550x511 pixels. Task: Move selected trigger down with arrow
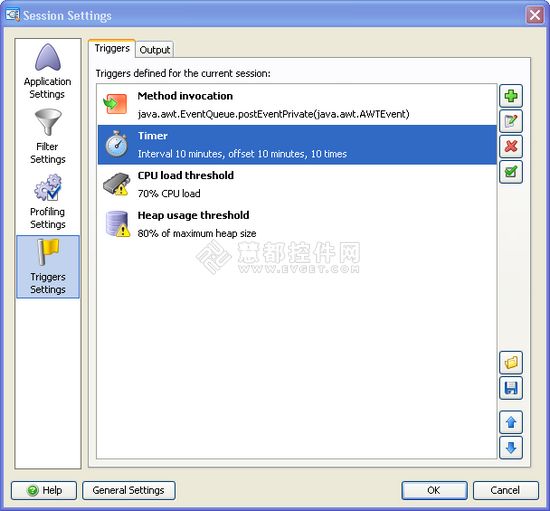[511, 448]
